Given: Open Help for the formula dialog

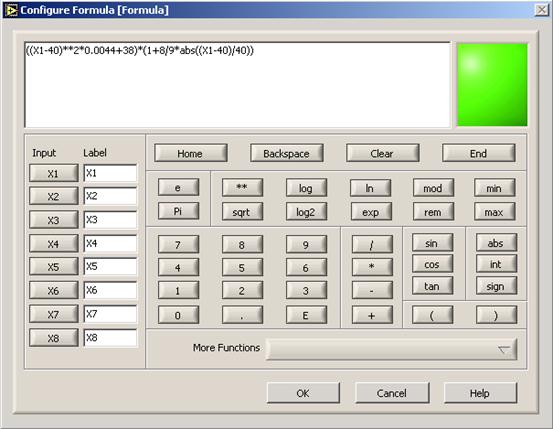Looking at the screenshot, I should pos(480,393).
